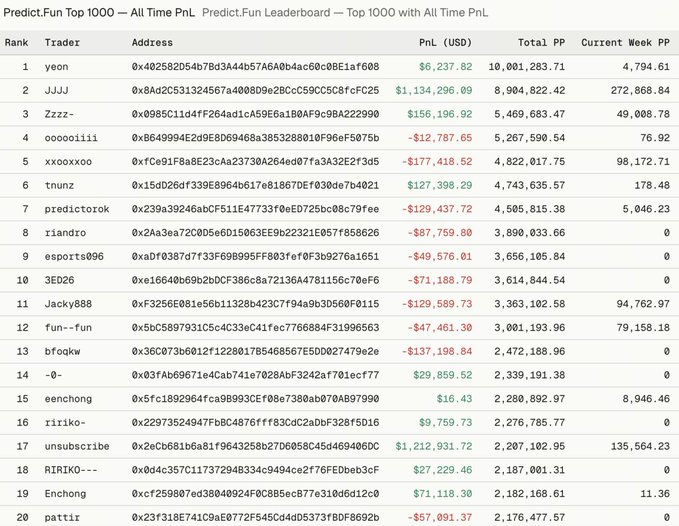
Task: Select Current Week PP value 98,172.71
Action: [x=643, y=162]
